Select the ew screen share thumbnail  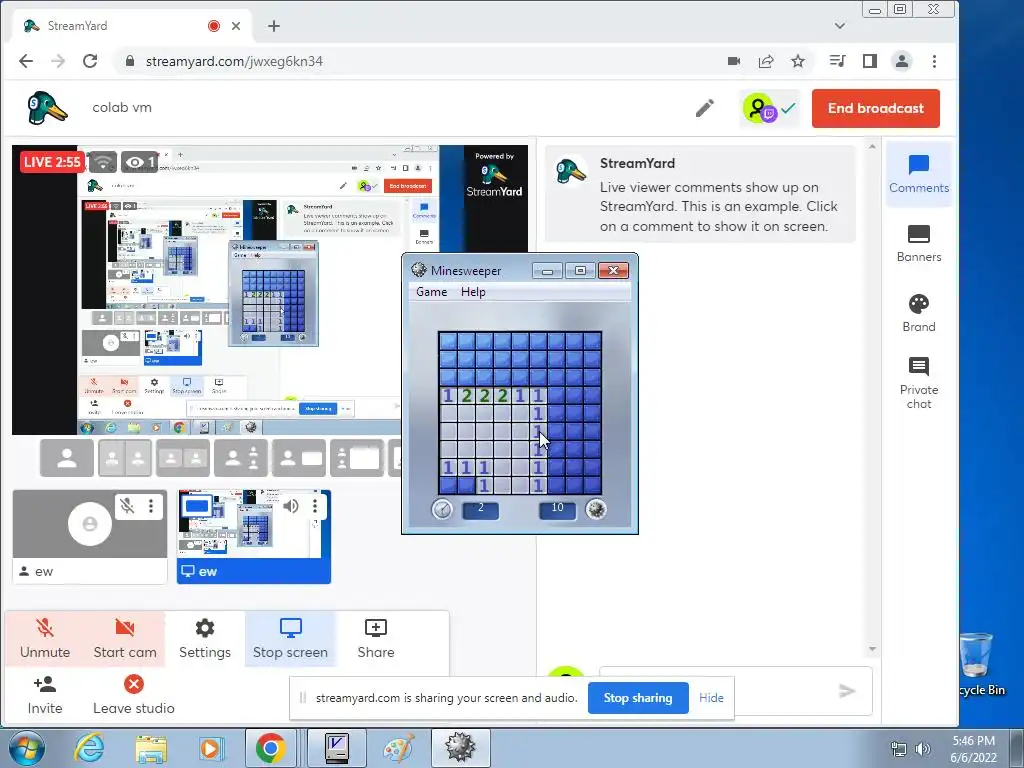coord(253,536)
